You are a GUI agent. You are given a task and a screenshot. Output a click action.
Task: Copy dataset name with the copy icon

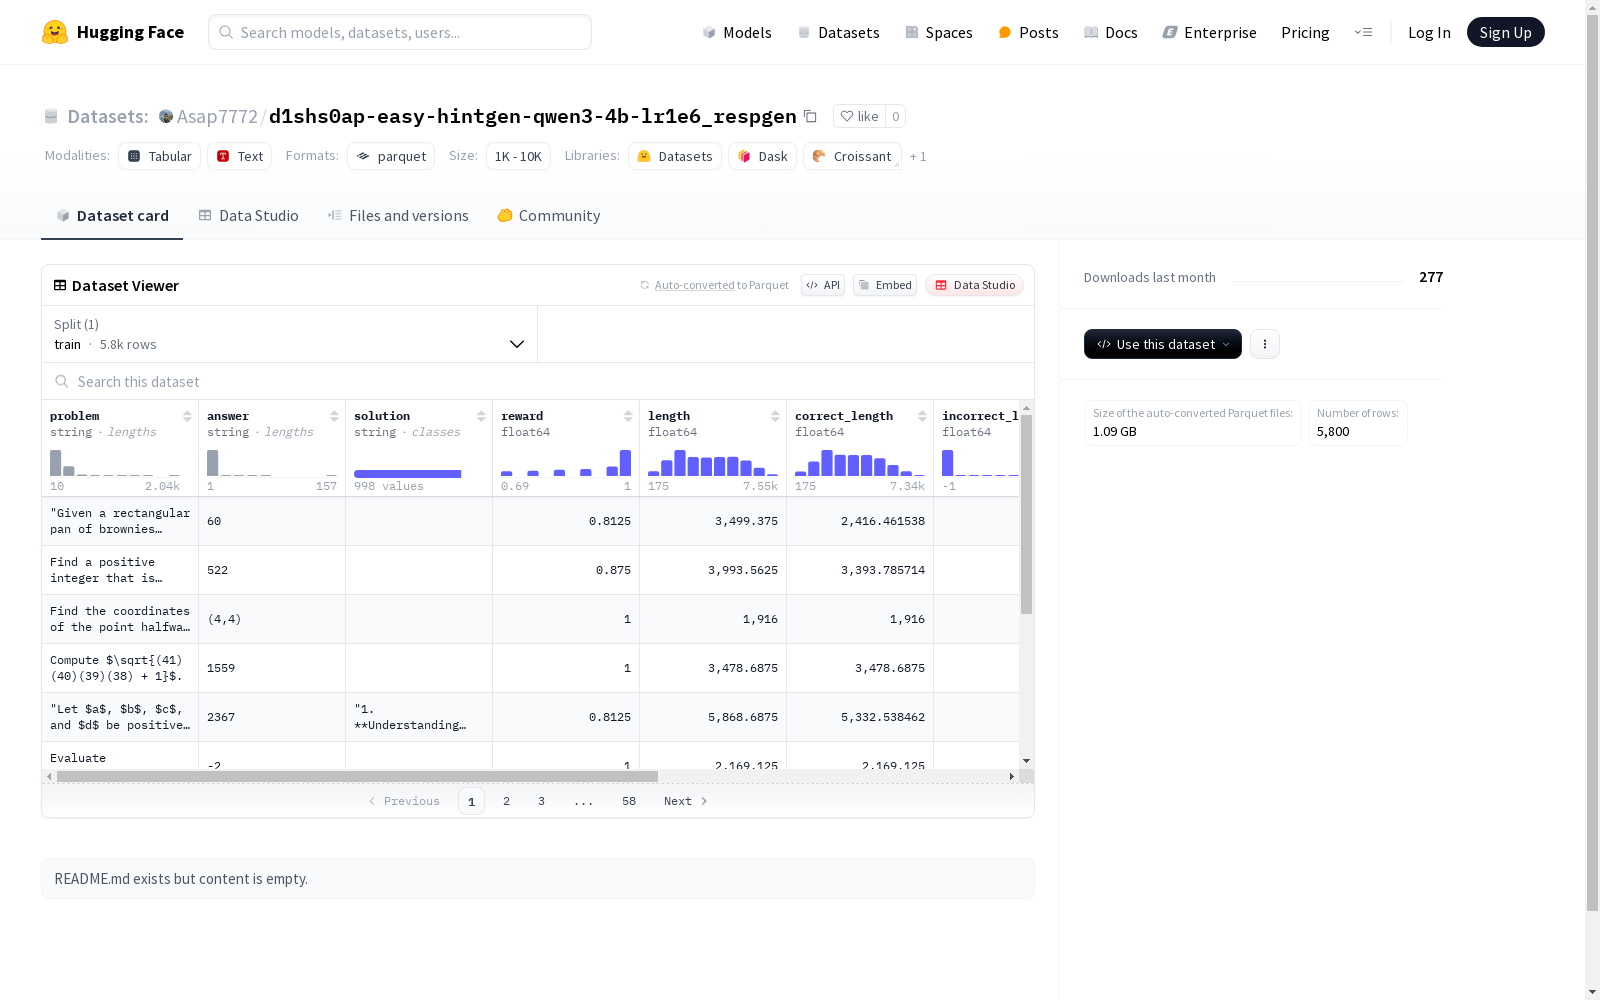(810, 117)
